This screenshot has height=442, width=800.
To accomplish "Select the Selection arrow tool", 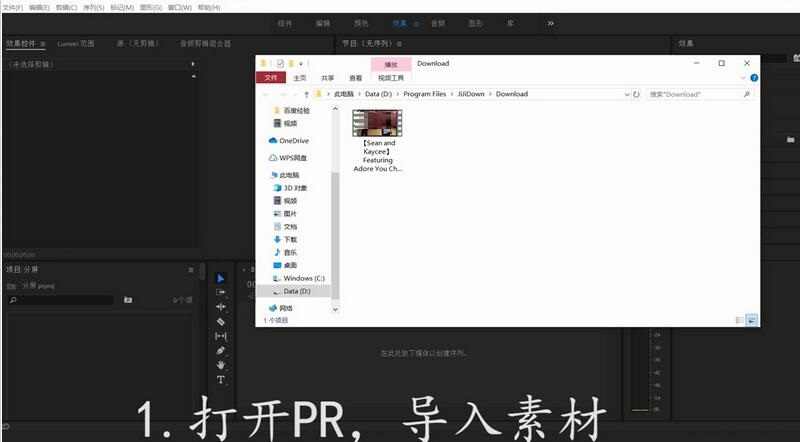I will click(x=221, y=278).
